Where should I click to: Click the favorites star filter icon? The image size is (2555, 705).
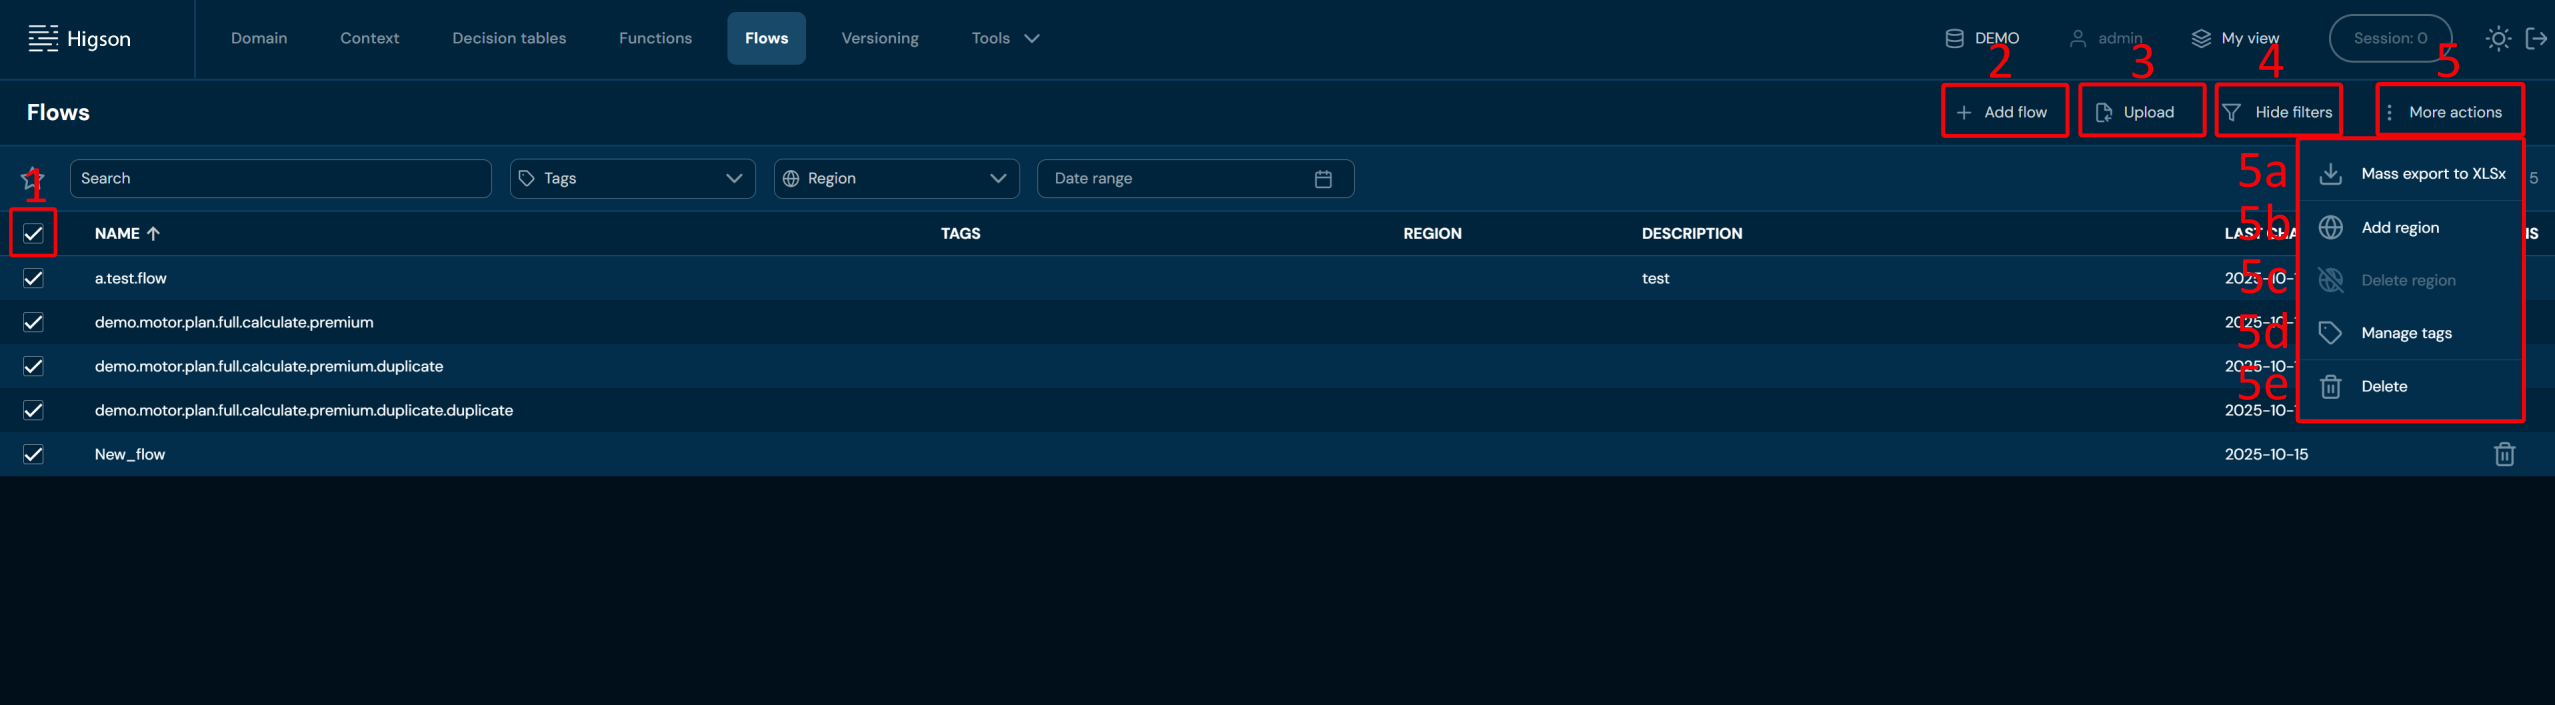tap(31, 178)
